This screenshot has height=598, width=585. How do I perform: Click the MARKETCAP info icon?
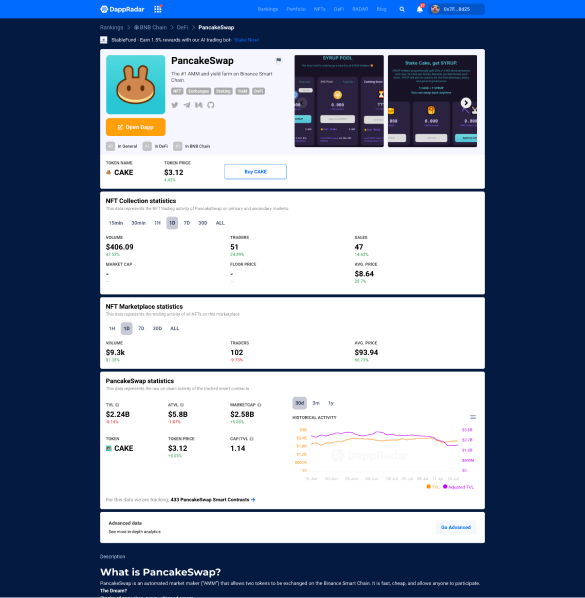(259, 405)
